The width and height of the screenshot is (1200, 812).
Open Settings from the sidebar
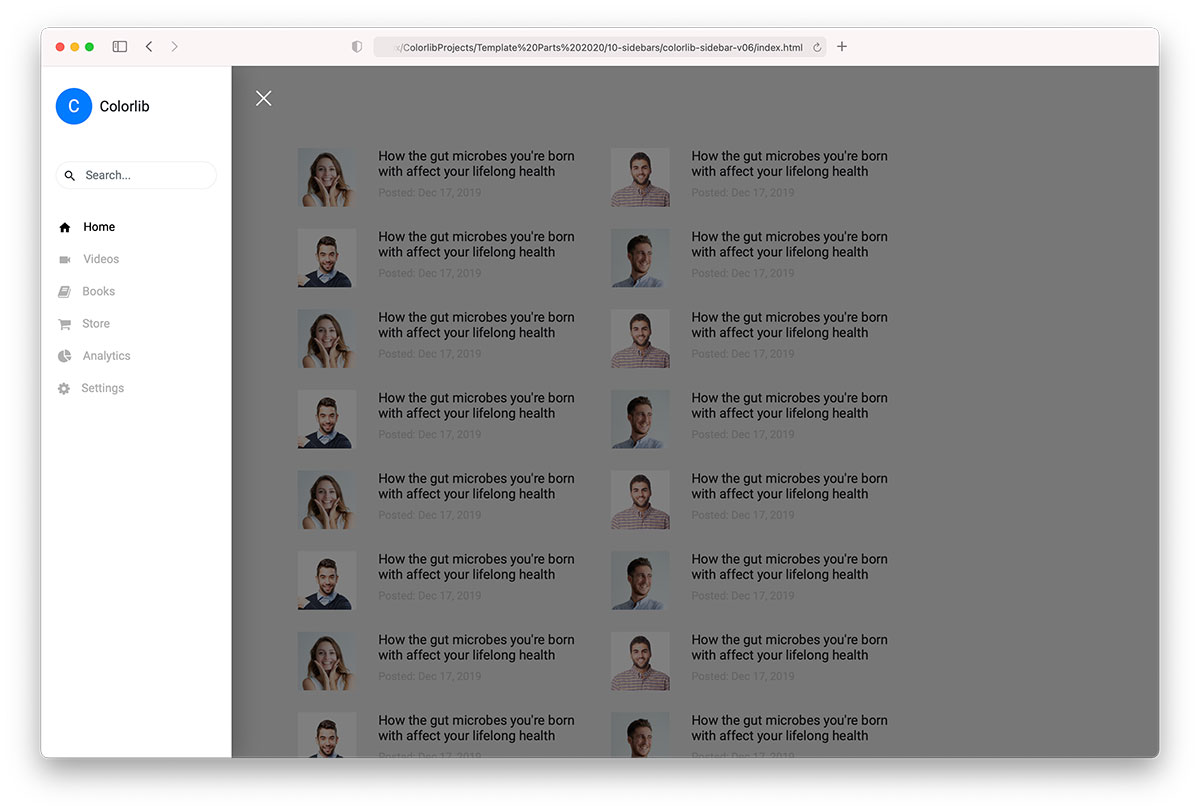pos(102,388)
